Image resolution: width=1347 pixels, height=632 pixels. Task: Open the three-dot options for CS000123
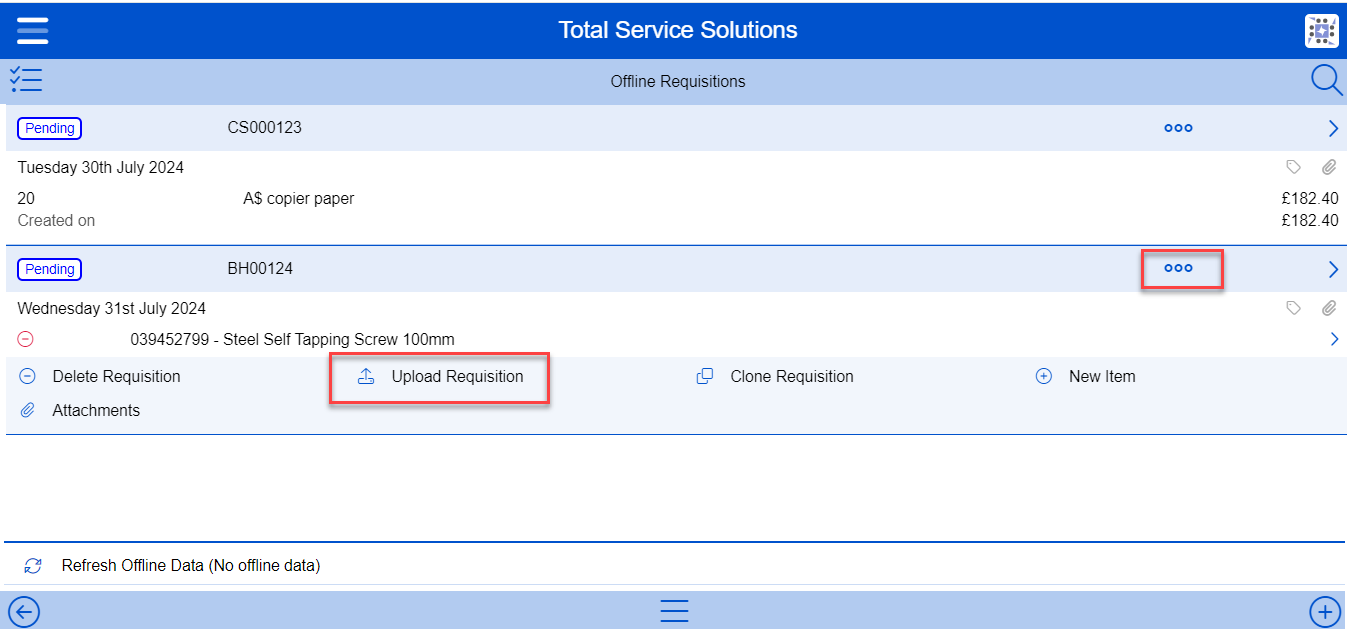(x=1178, y=128)
